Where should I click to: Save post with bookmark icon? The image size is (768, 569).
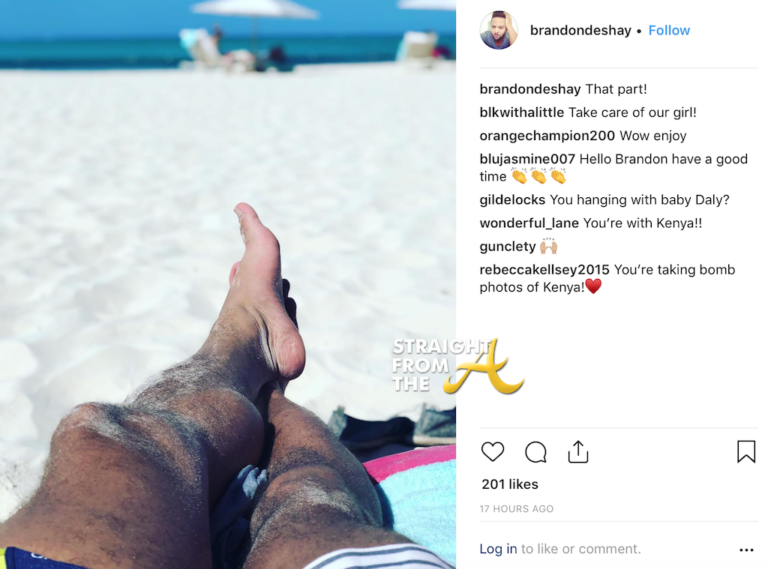coord(746,451)
